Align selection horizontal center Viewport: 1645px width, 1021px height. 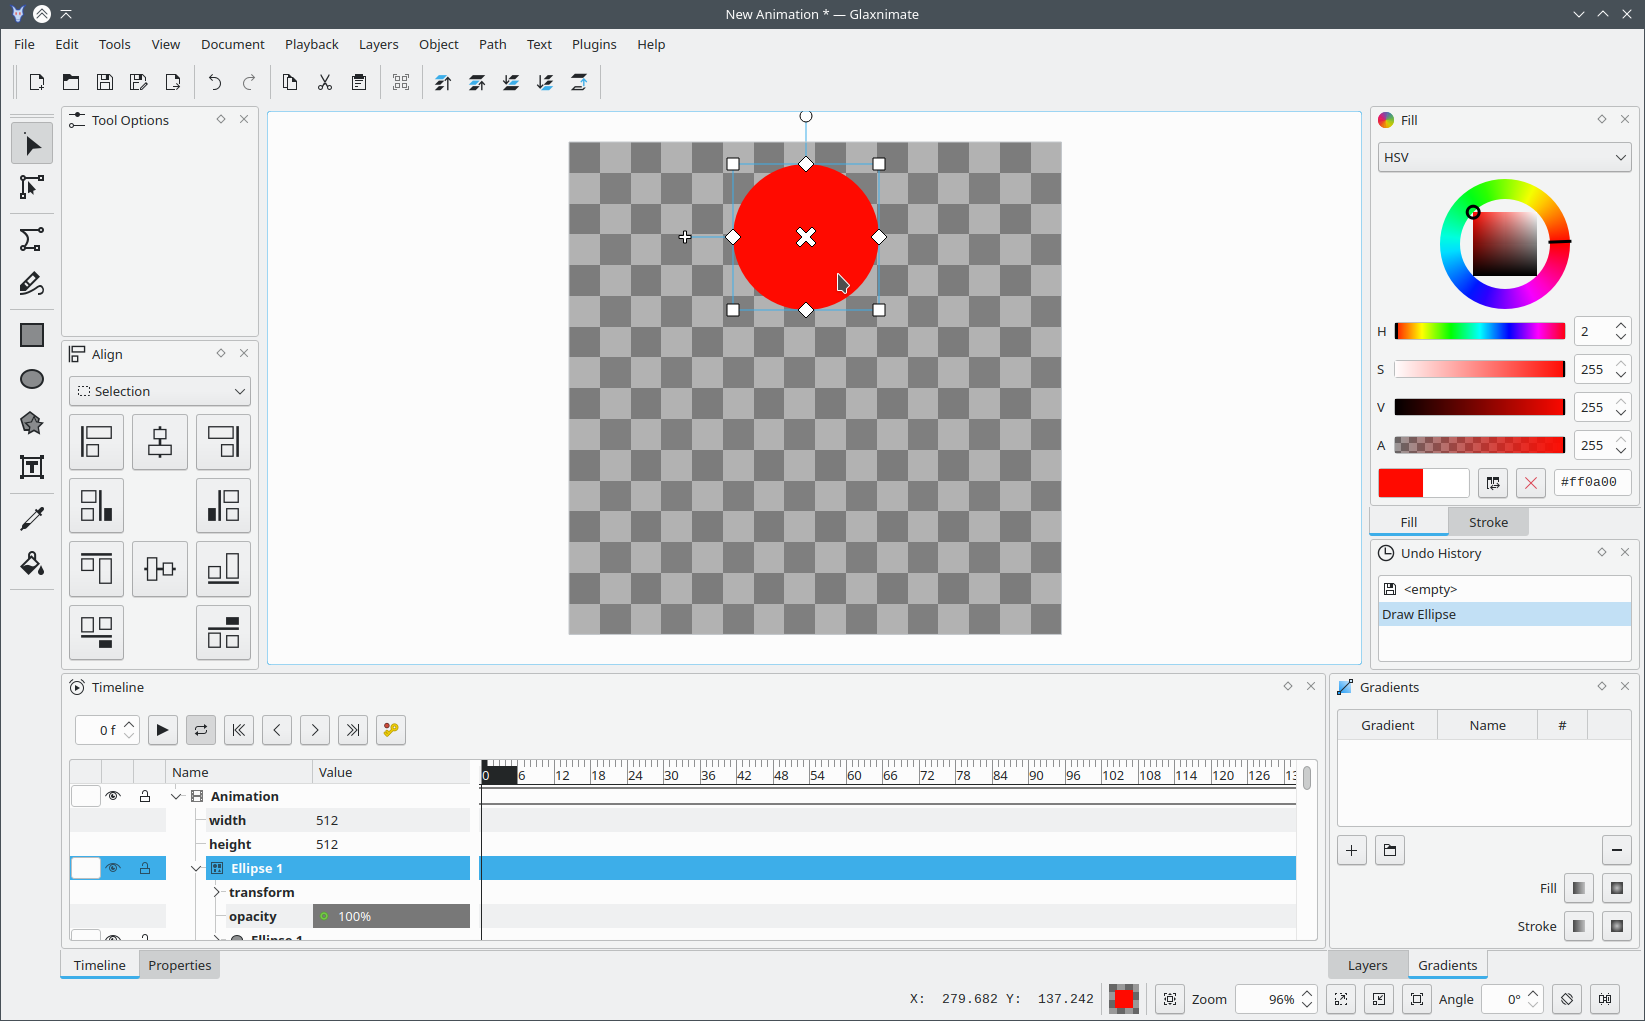160,442
